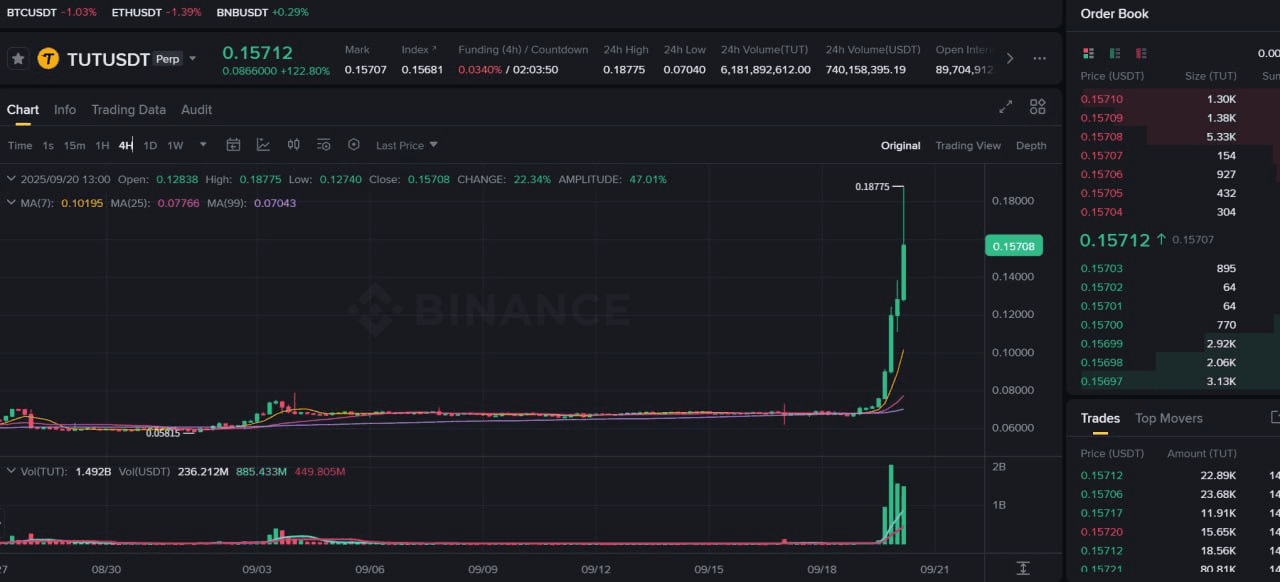Click the MA(99) value 0.07043
The width and height of the screenshot is (1280, 582).
tap(275, 203)
